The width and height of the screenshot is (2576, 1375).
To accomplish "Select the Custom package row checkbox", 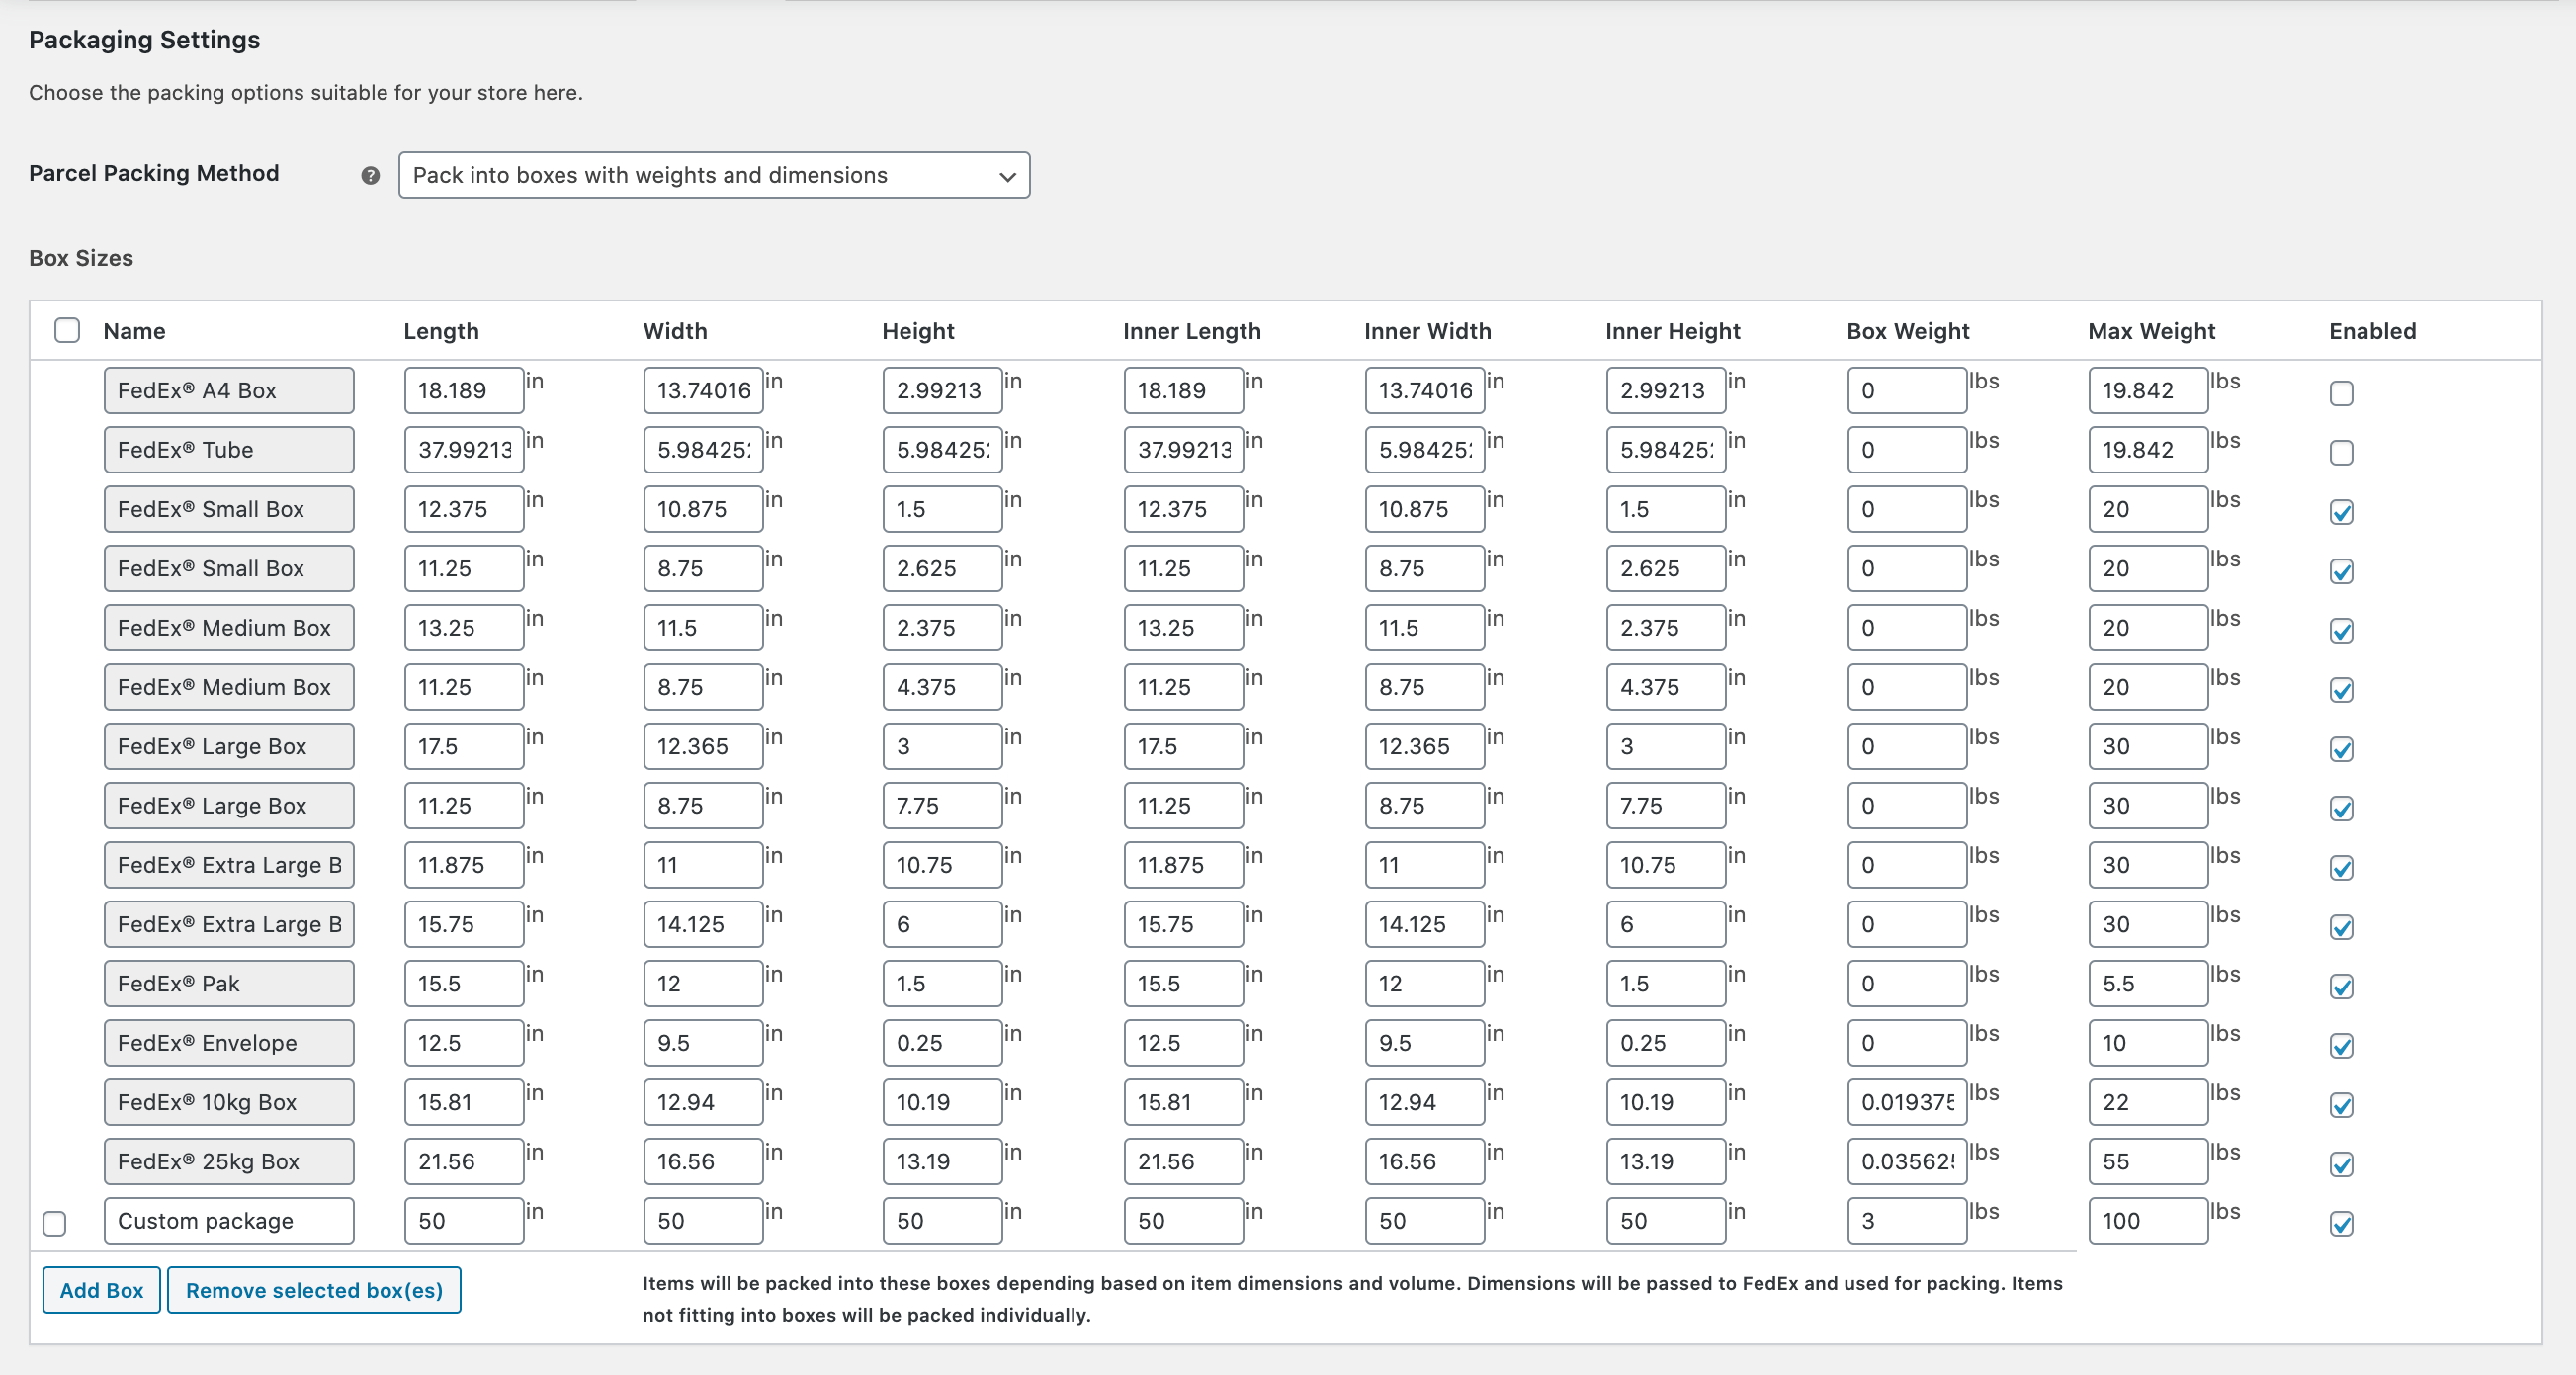I will pos(55,1223).
